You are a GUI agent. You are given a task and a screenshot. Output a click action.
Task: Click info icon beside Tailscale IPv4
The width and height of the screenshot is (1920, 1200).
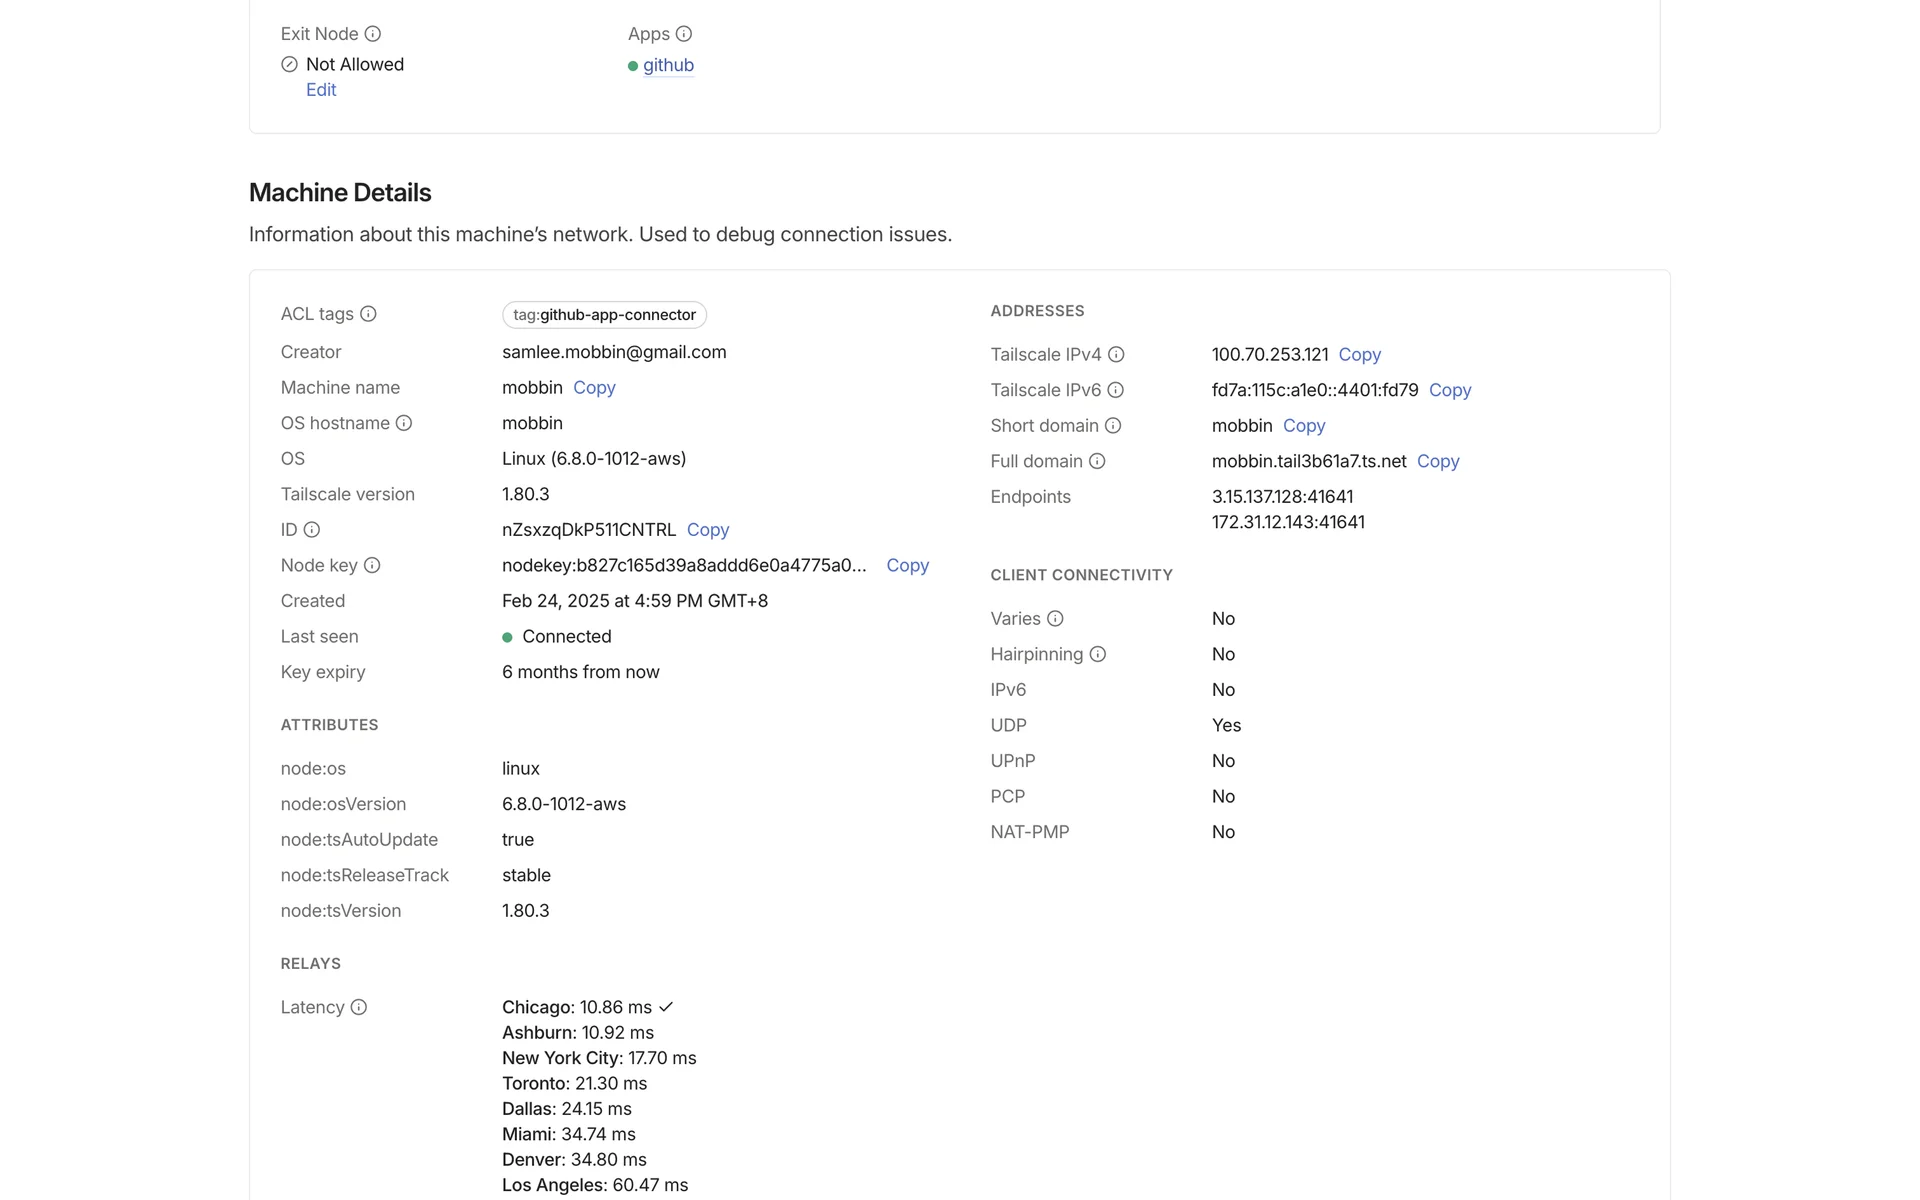pos(1116,354)
